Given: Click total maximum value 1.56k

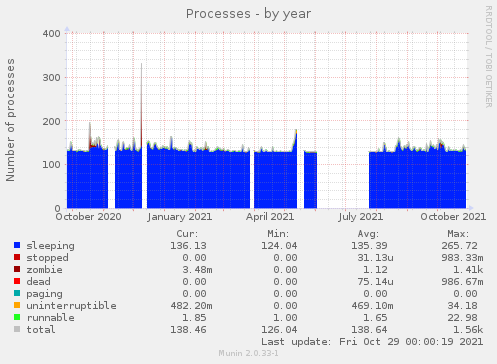Looking at the screenshot, I should point(469,330).
